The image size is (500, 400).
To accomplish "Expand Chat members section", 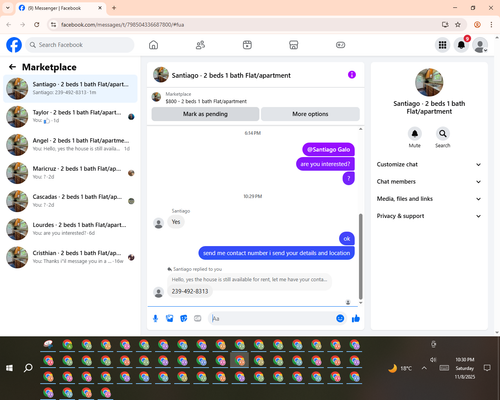I will 429,182.
